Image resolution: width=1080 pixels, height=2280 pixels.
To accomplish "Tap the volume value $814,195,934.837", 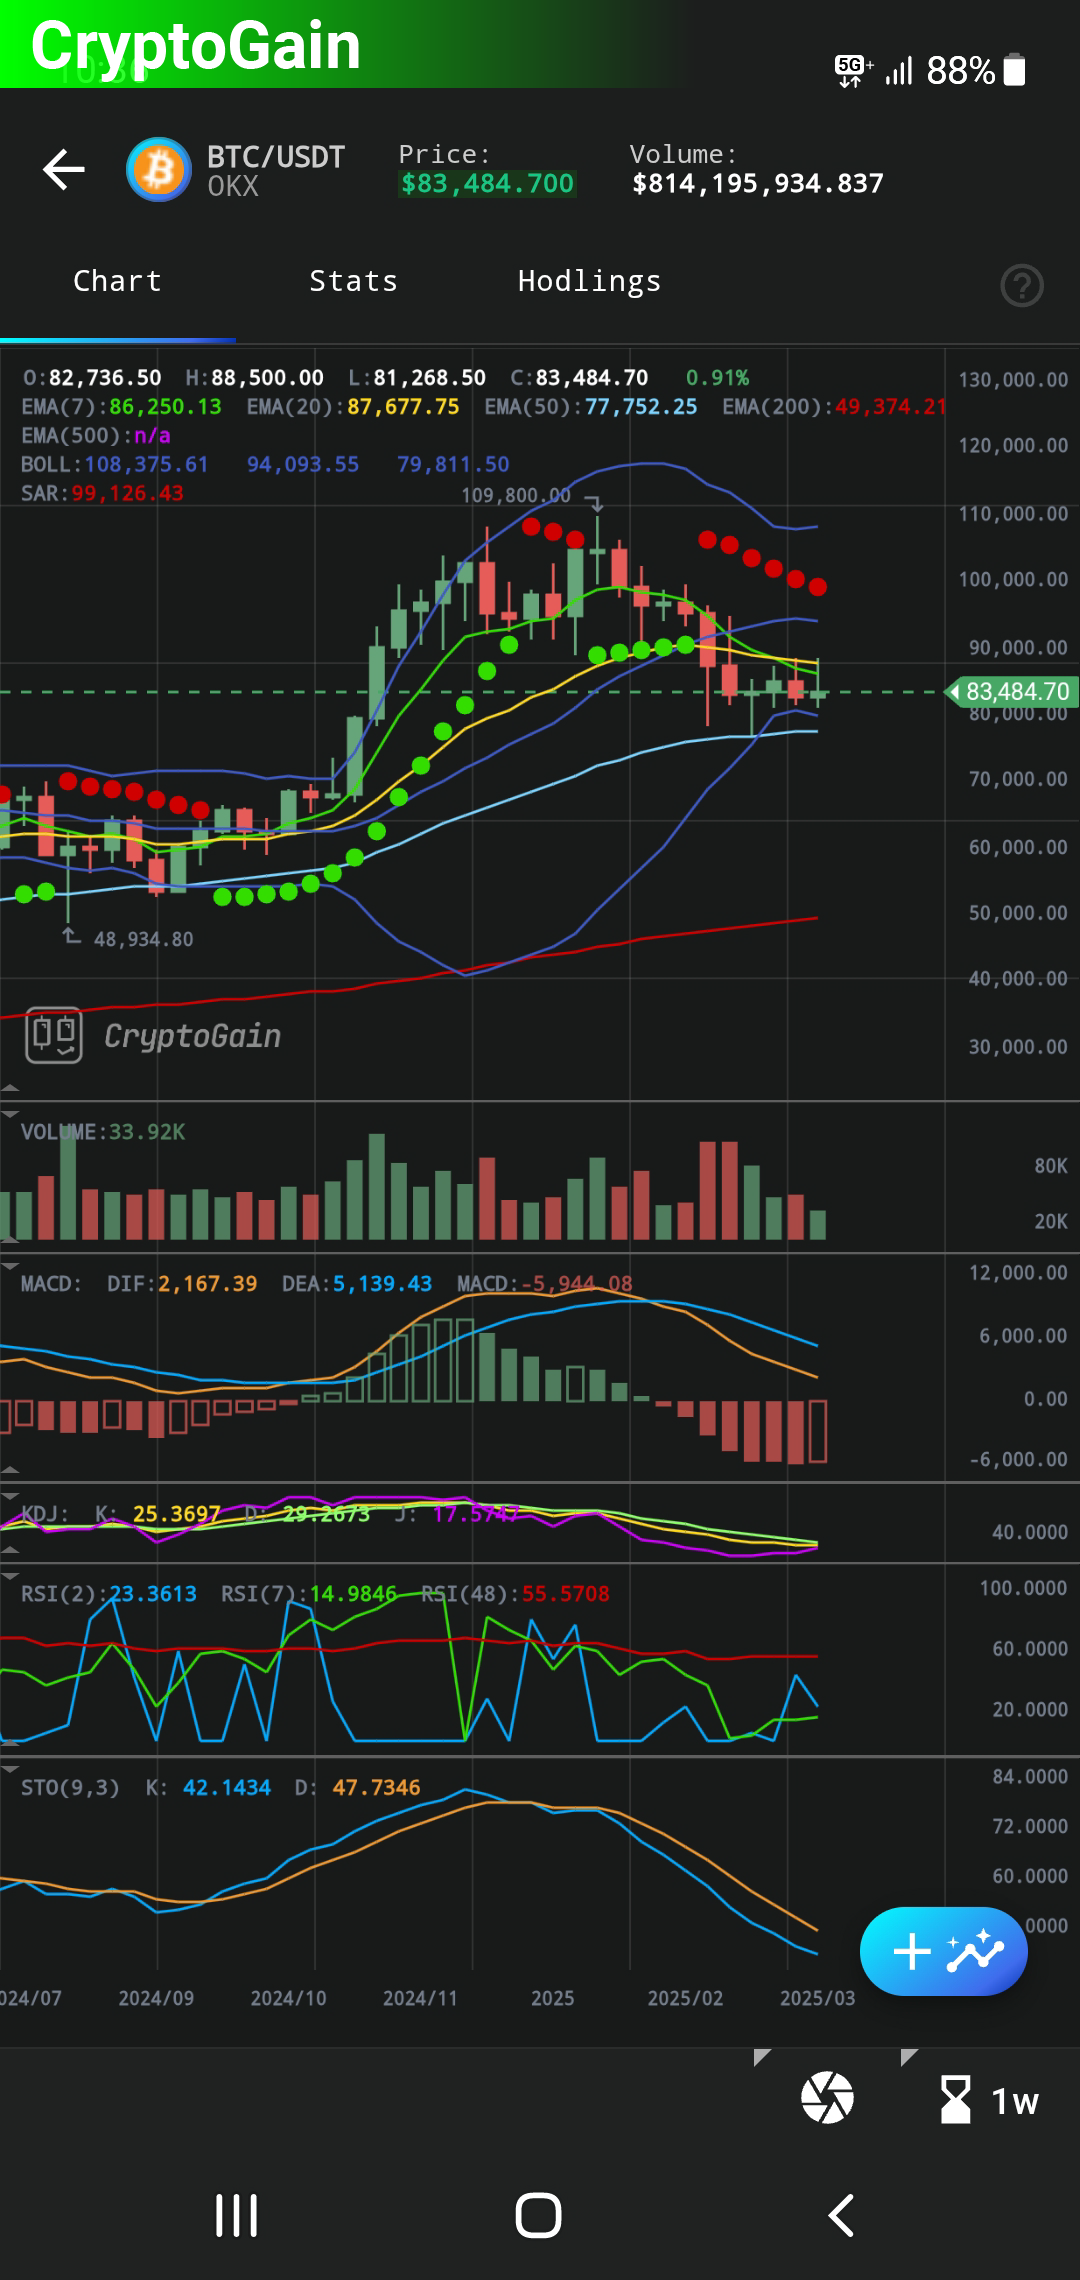I will 757,183.
